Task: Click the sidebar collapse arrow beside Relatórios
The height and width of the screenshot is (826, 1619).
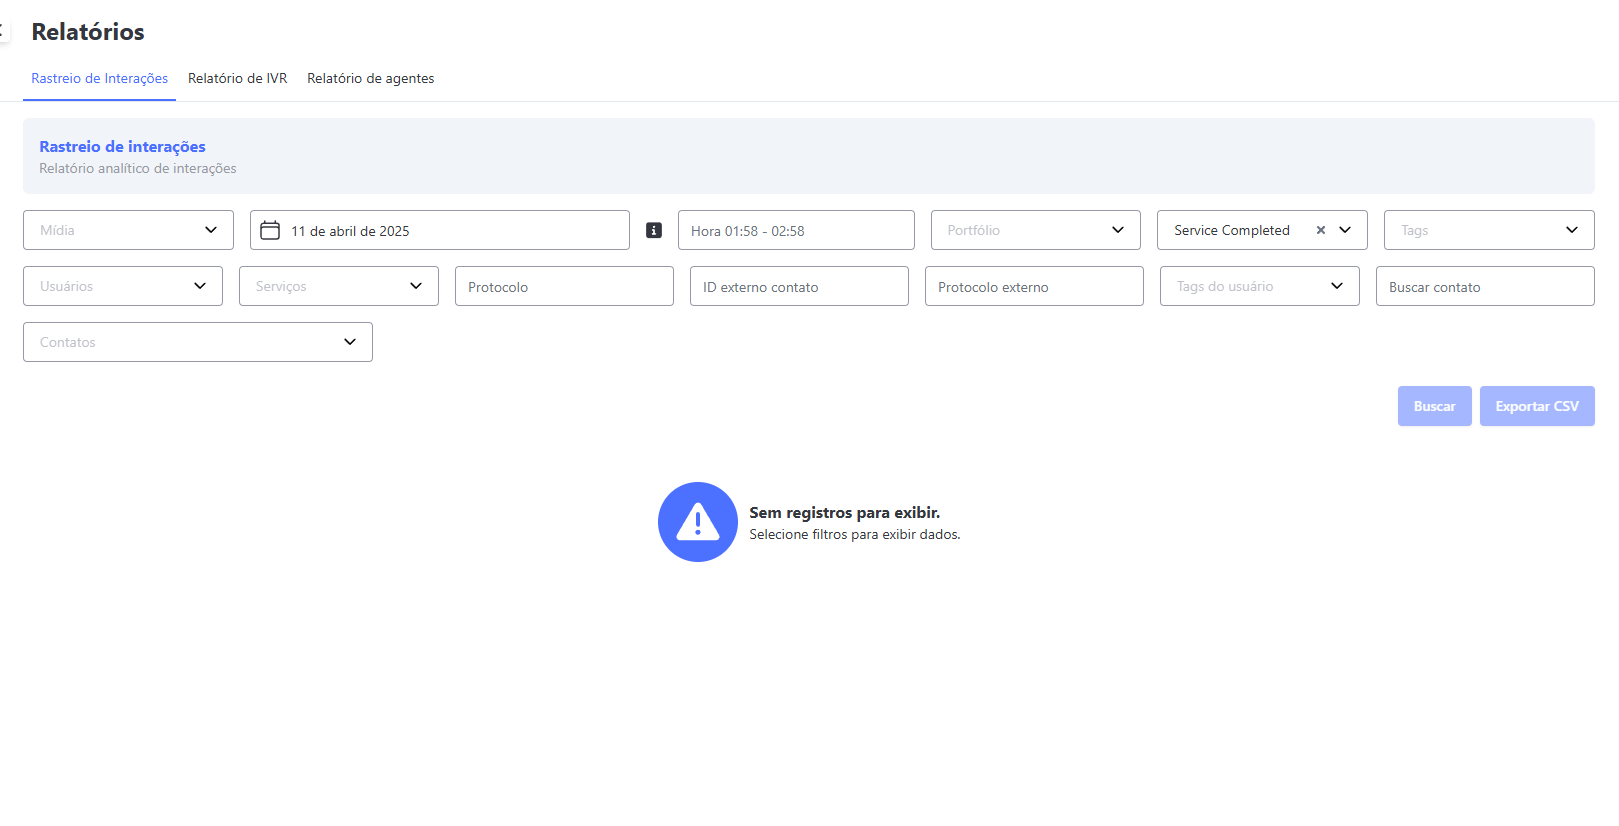Action: (x=3, y=31)
